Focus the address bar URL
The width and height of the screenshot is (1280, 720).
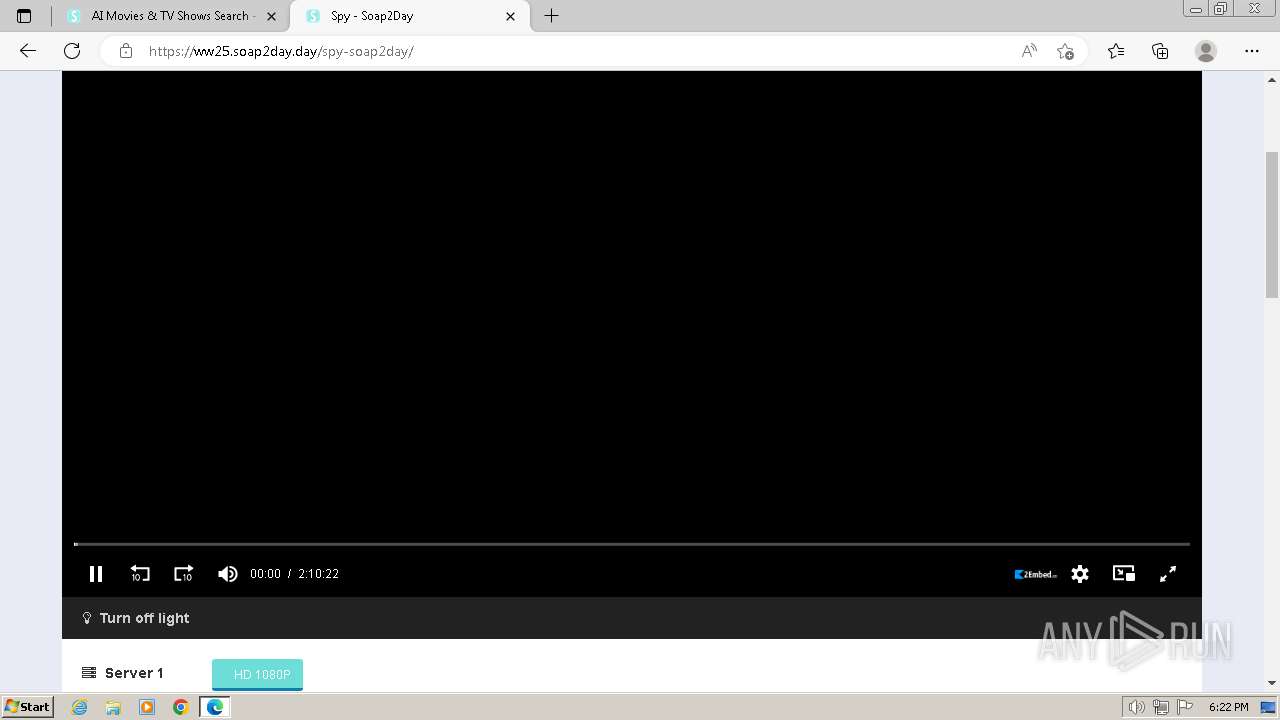(281, 51)
